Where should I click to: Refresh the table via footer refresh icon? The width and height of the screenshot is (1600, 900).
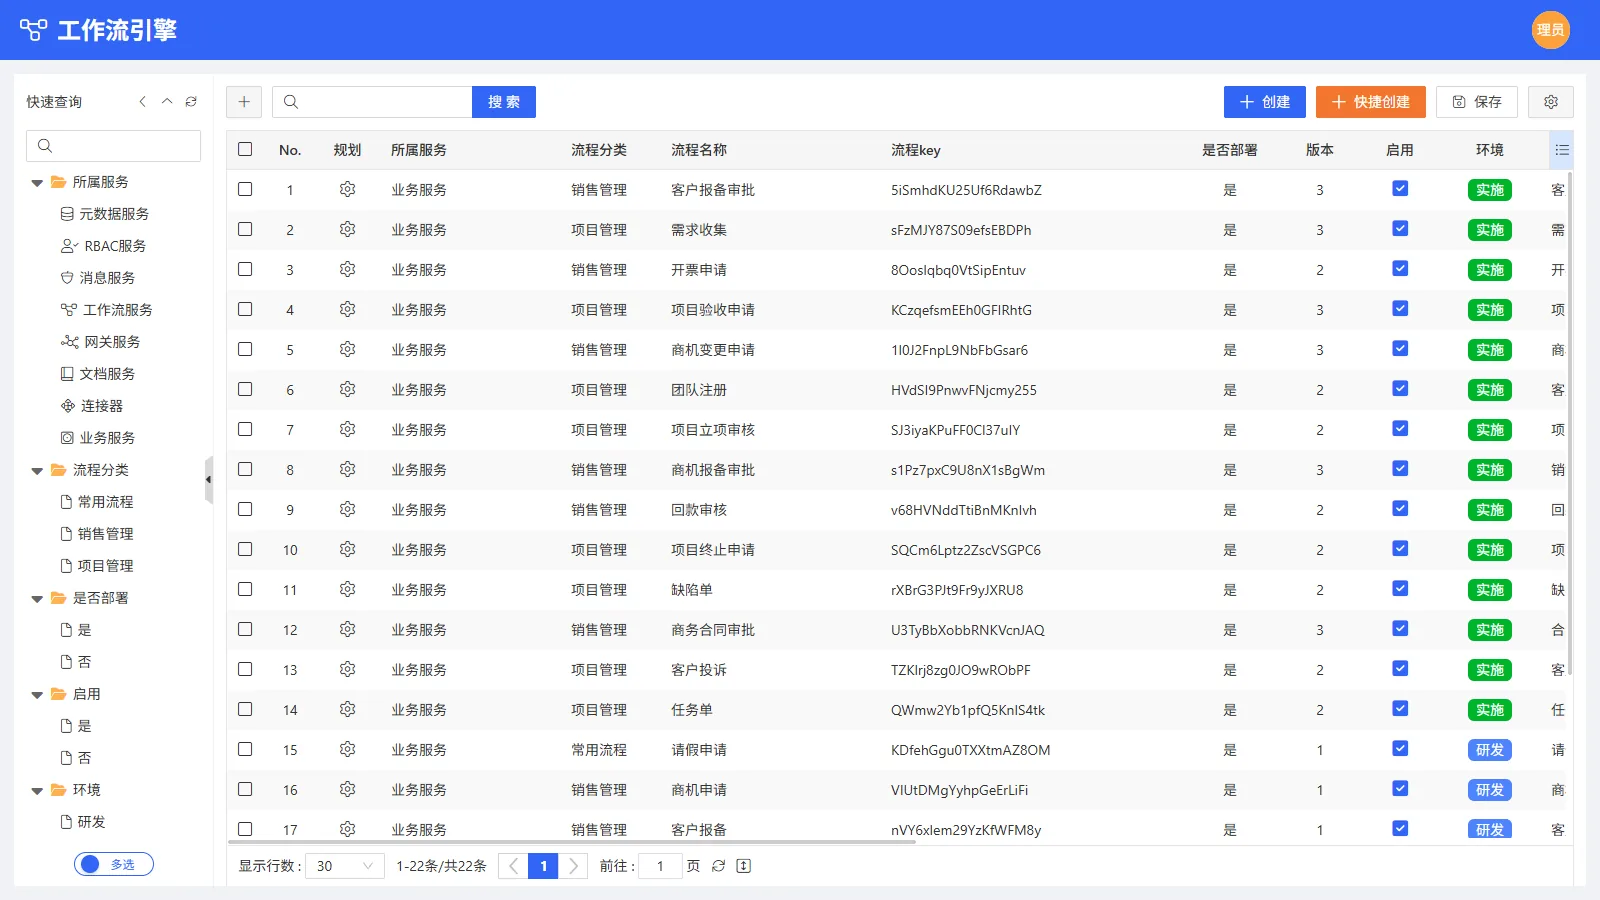tap(718, 866)
